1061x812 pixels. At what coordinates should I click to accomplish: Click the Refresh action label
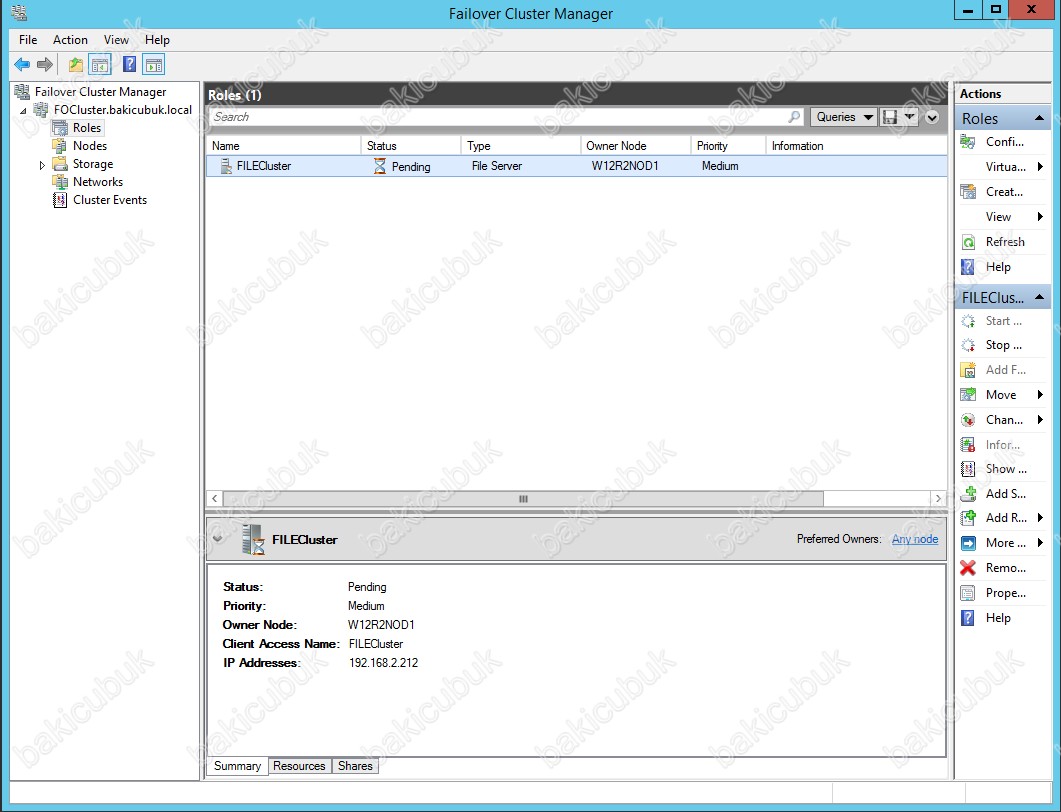tap(1006, 242)
